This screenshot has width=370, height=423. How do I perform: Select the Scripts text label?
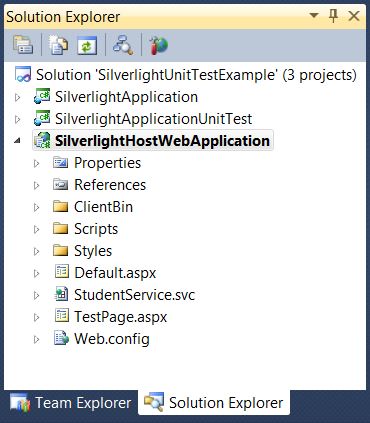click(x=96, y=229)
